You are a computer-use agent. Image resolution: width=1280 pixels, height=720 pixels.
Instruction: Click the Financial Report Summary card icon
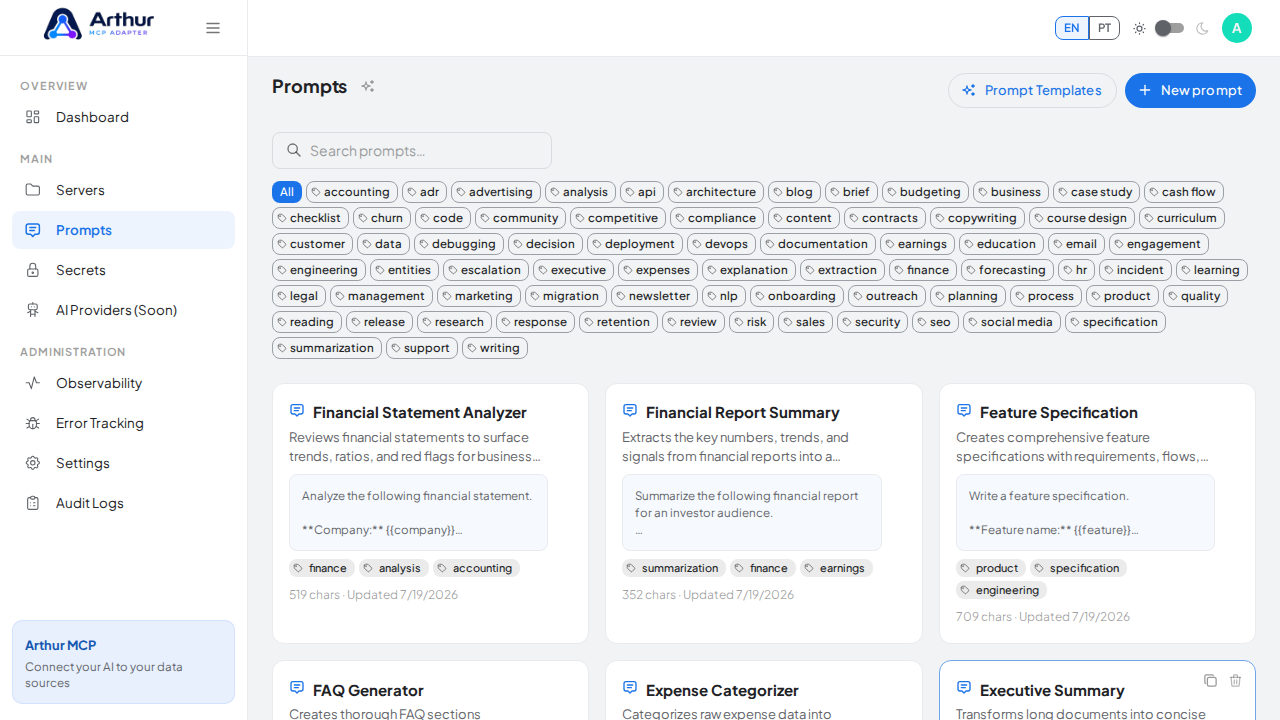coord(630,411)
